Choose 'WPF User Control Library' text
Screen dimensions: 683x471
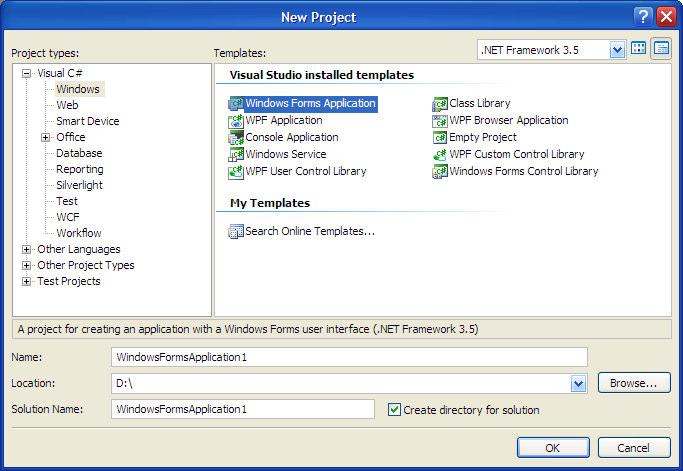coord(306,172)
